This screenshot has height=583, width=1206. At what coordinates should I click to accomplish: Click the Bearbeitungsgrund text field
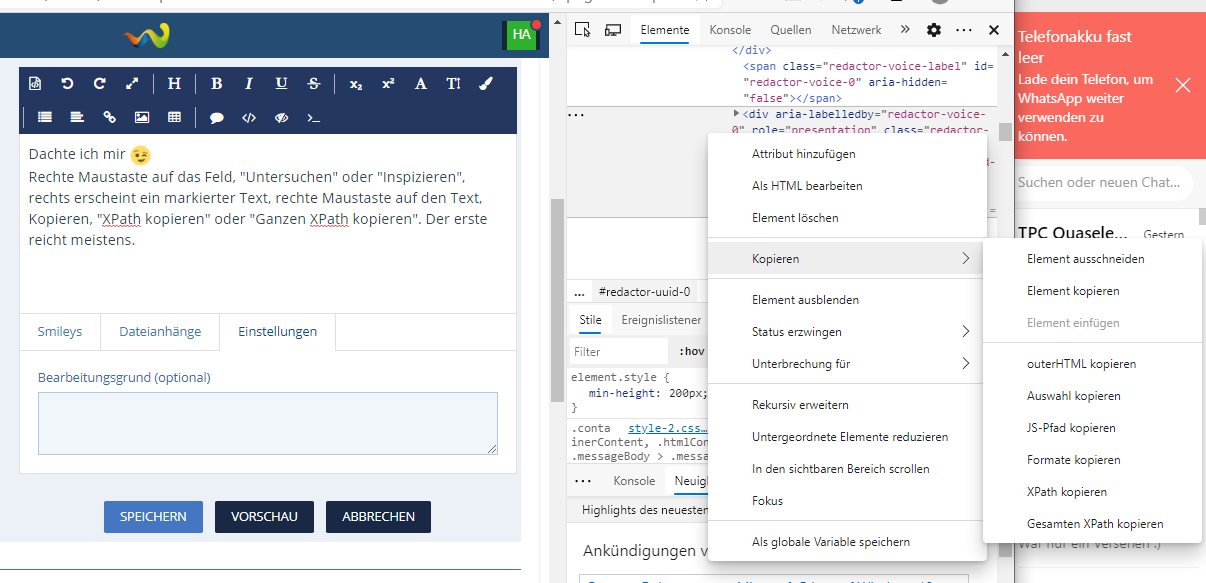(267, 423)
